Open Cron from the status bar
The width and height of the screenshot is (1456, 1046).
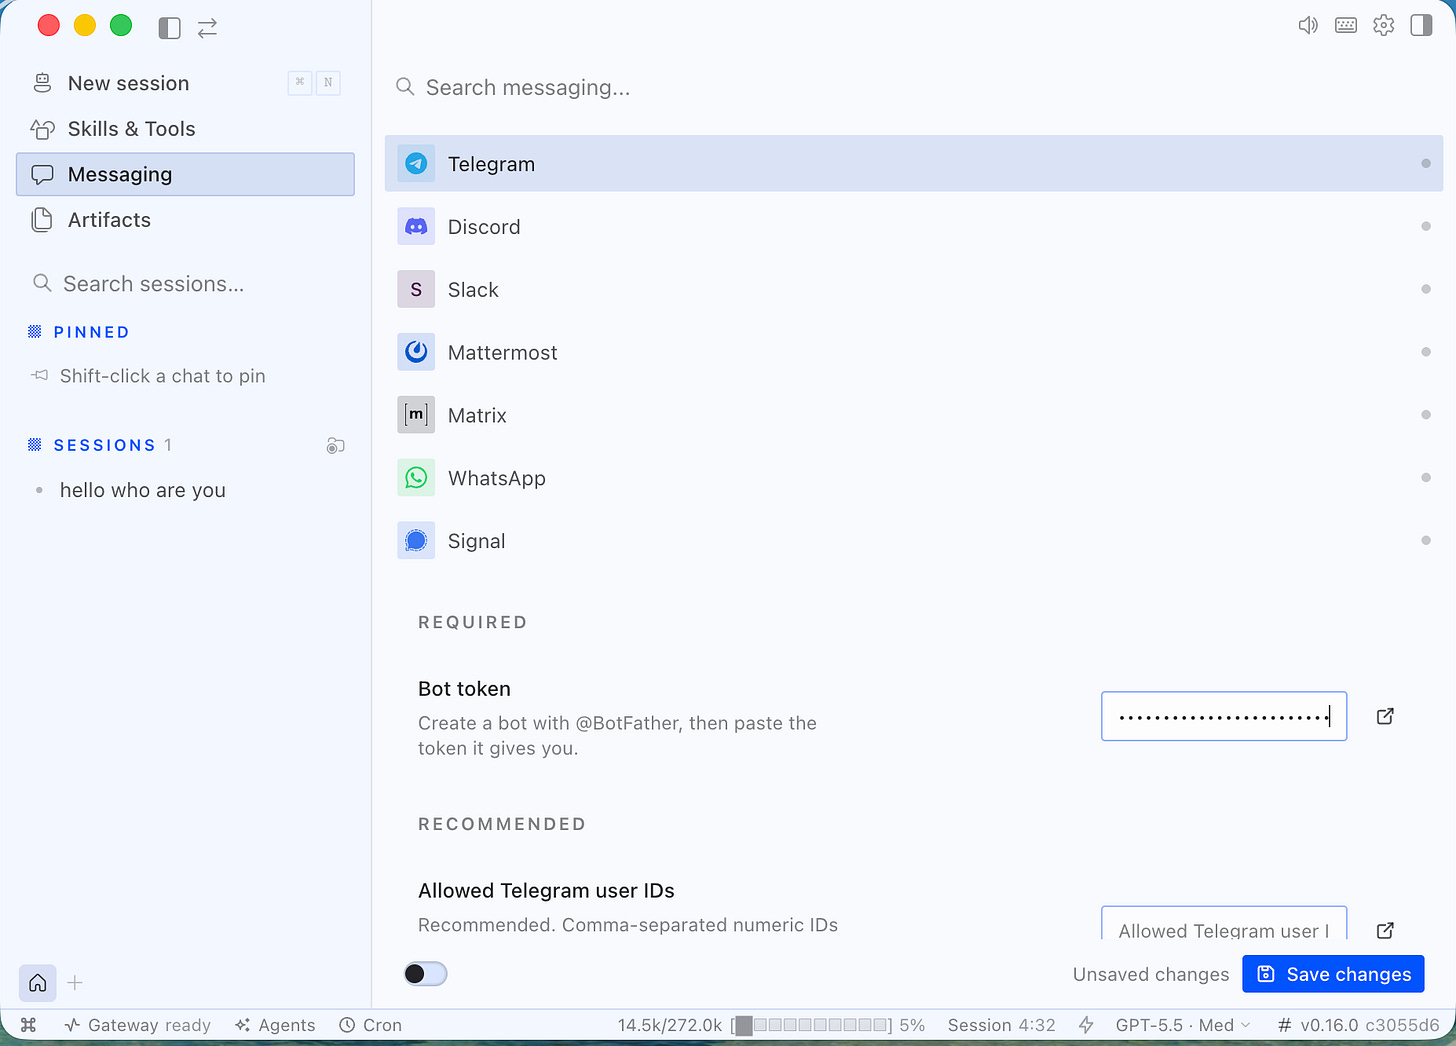(370, 1025)
